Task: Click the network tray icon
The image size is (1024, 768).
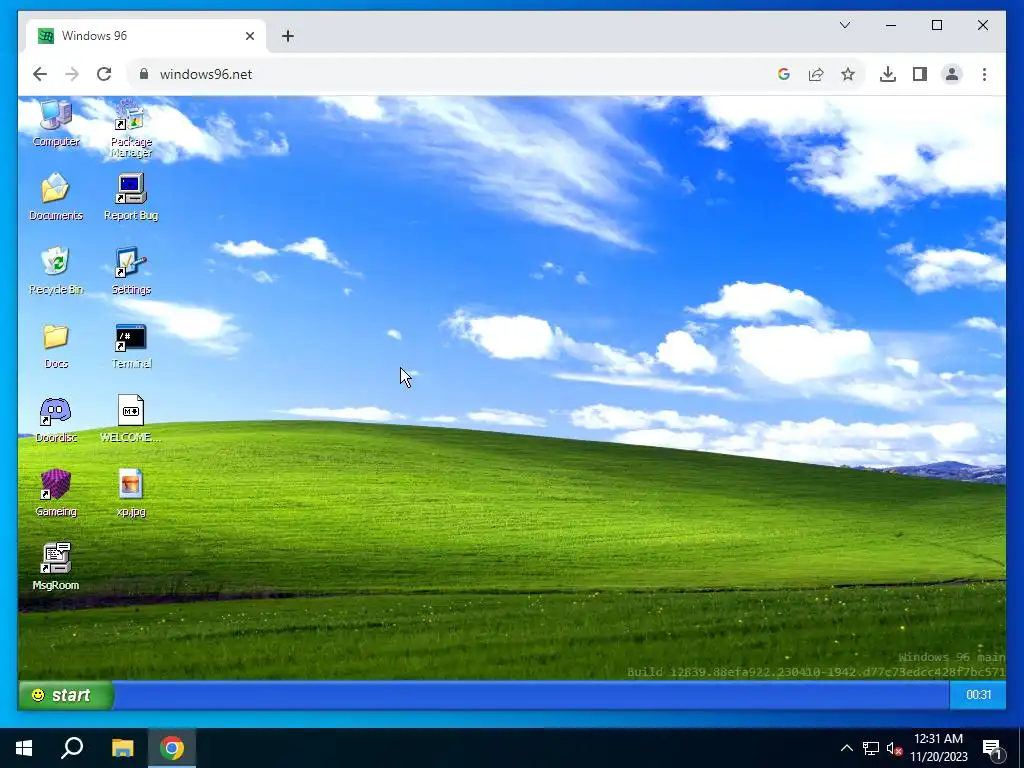Action: pos(871,748)
